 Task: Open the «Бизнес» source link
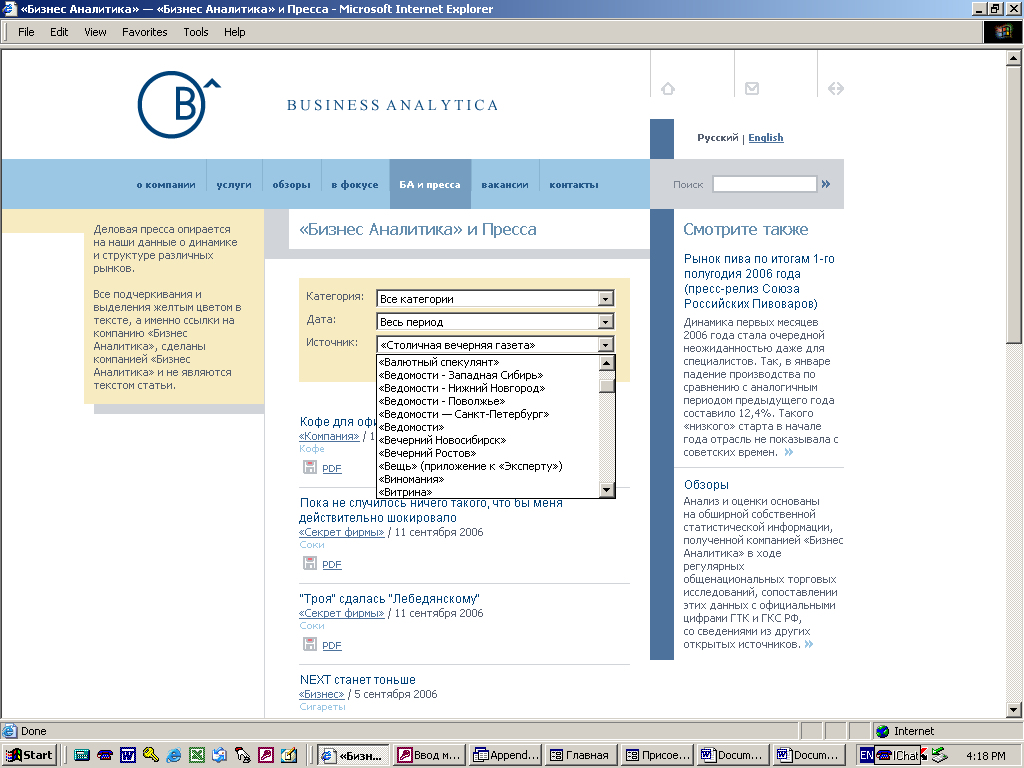pos(321,694)
